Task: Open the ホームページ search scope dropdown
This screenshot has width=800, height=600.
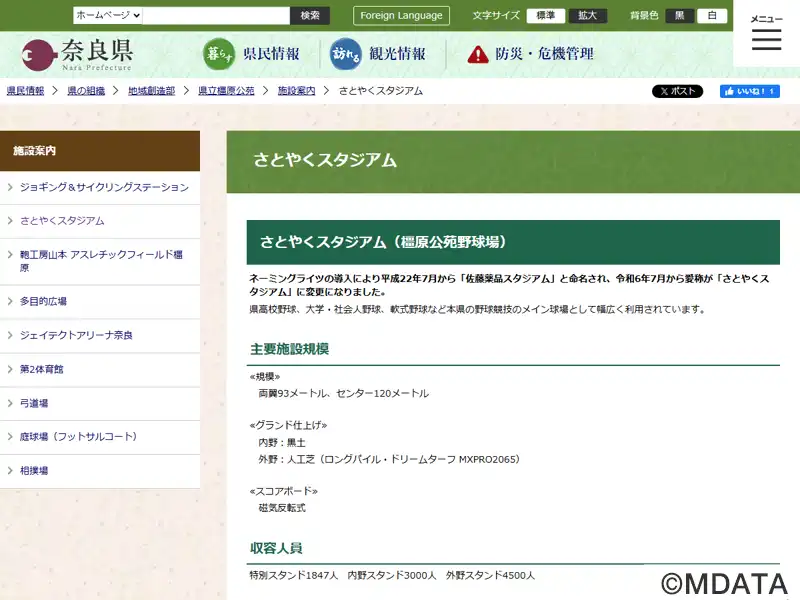Action: (x=108, y=16)
